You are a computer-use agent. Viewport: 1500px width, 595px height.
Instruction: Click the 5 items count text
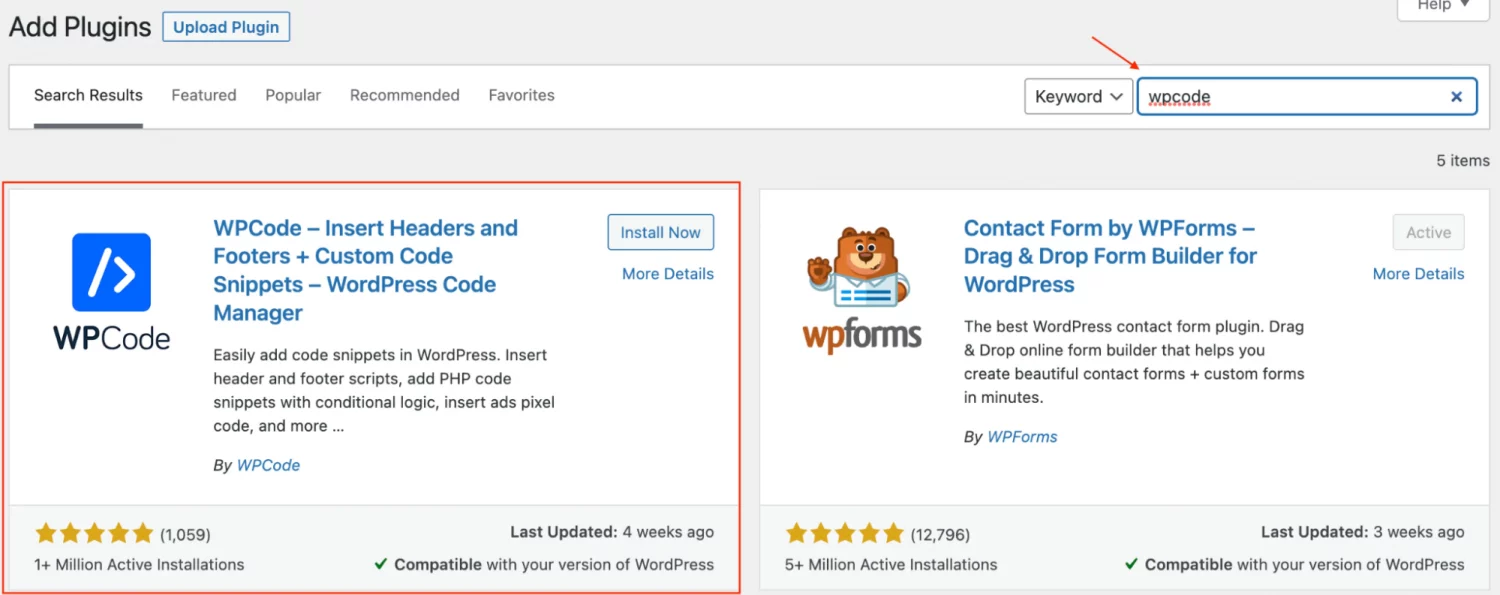click(1463, 161)
